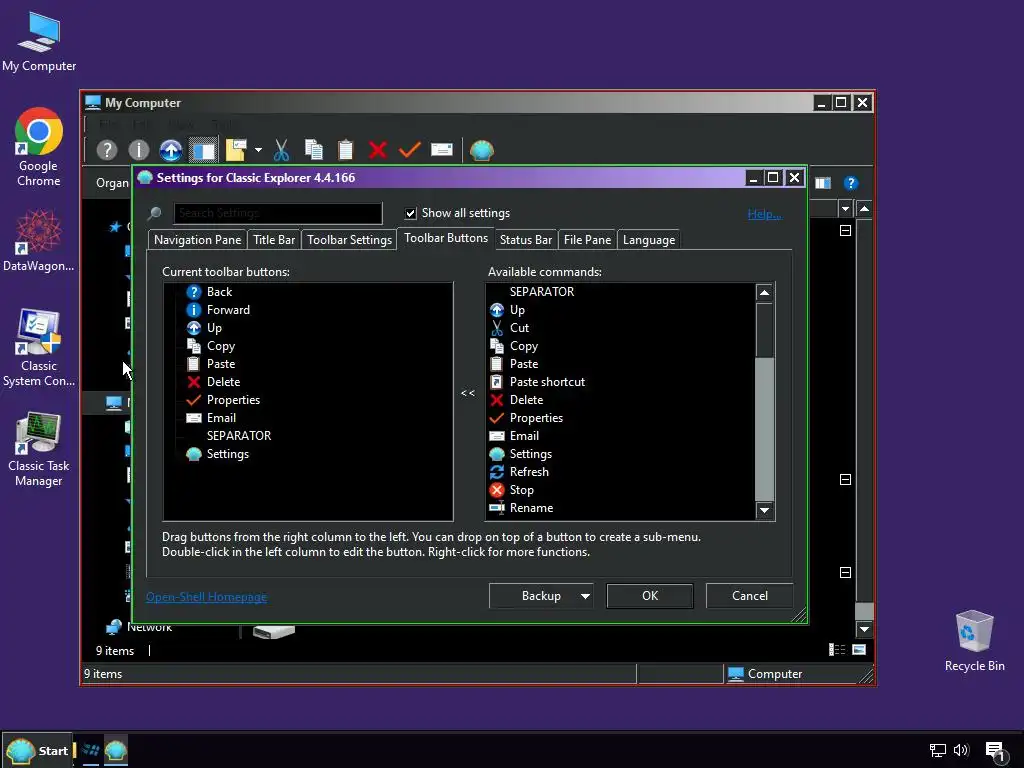Click the Forward info-icon button in My Computer toolbar
The height and width of the screenshot is (768, 1024).
[138, 150]
